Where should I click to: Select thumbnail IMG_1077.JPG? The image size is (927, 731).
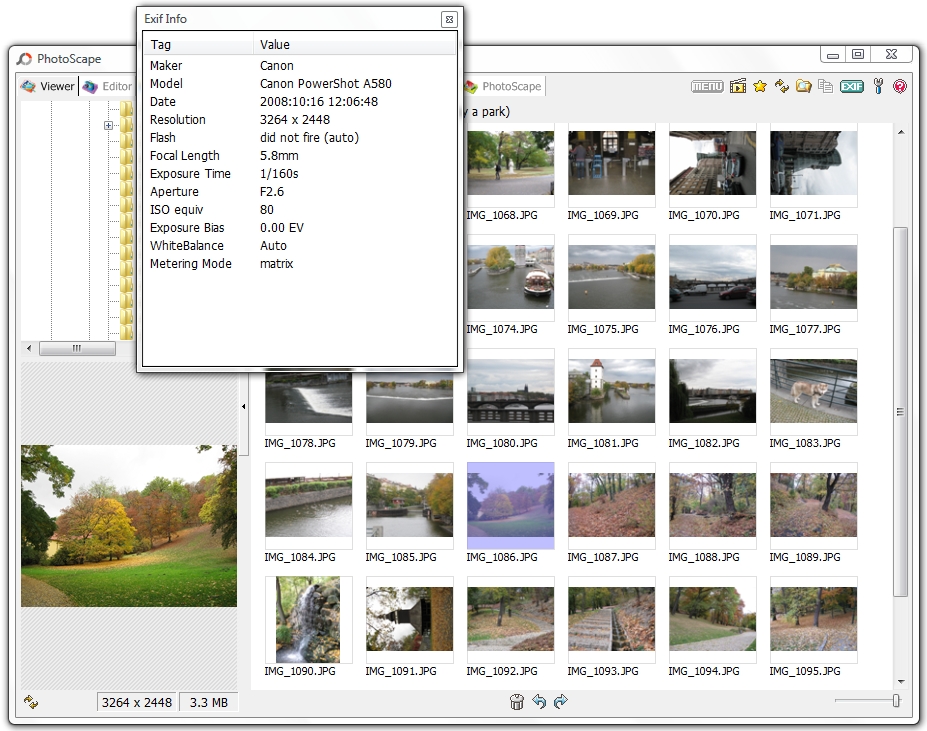point(813,277)
